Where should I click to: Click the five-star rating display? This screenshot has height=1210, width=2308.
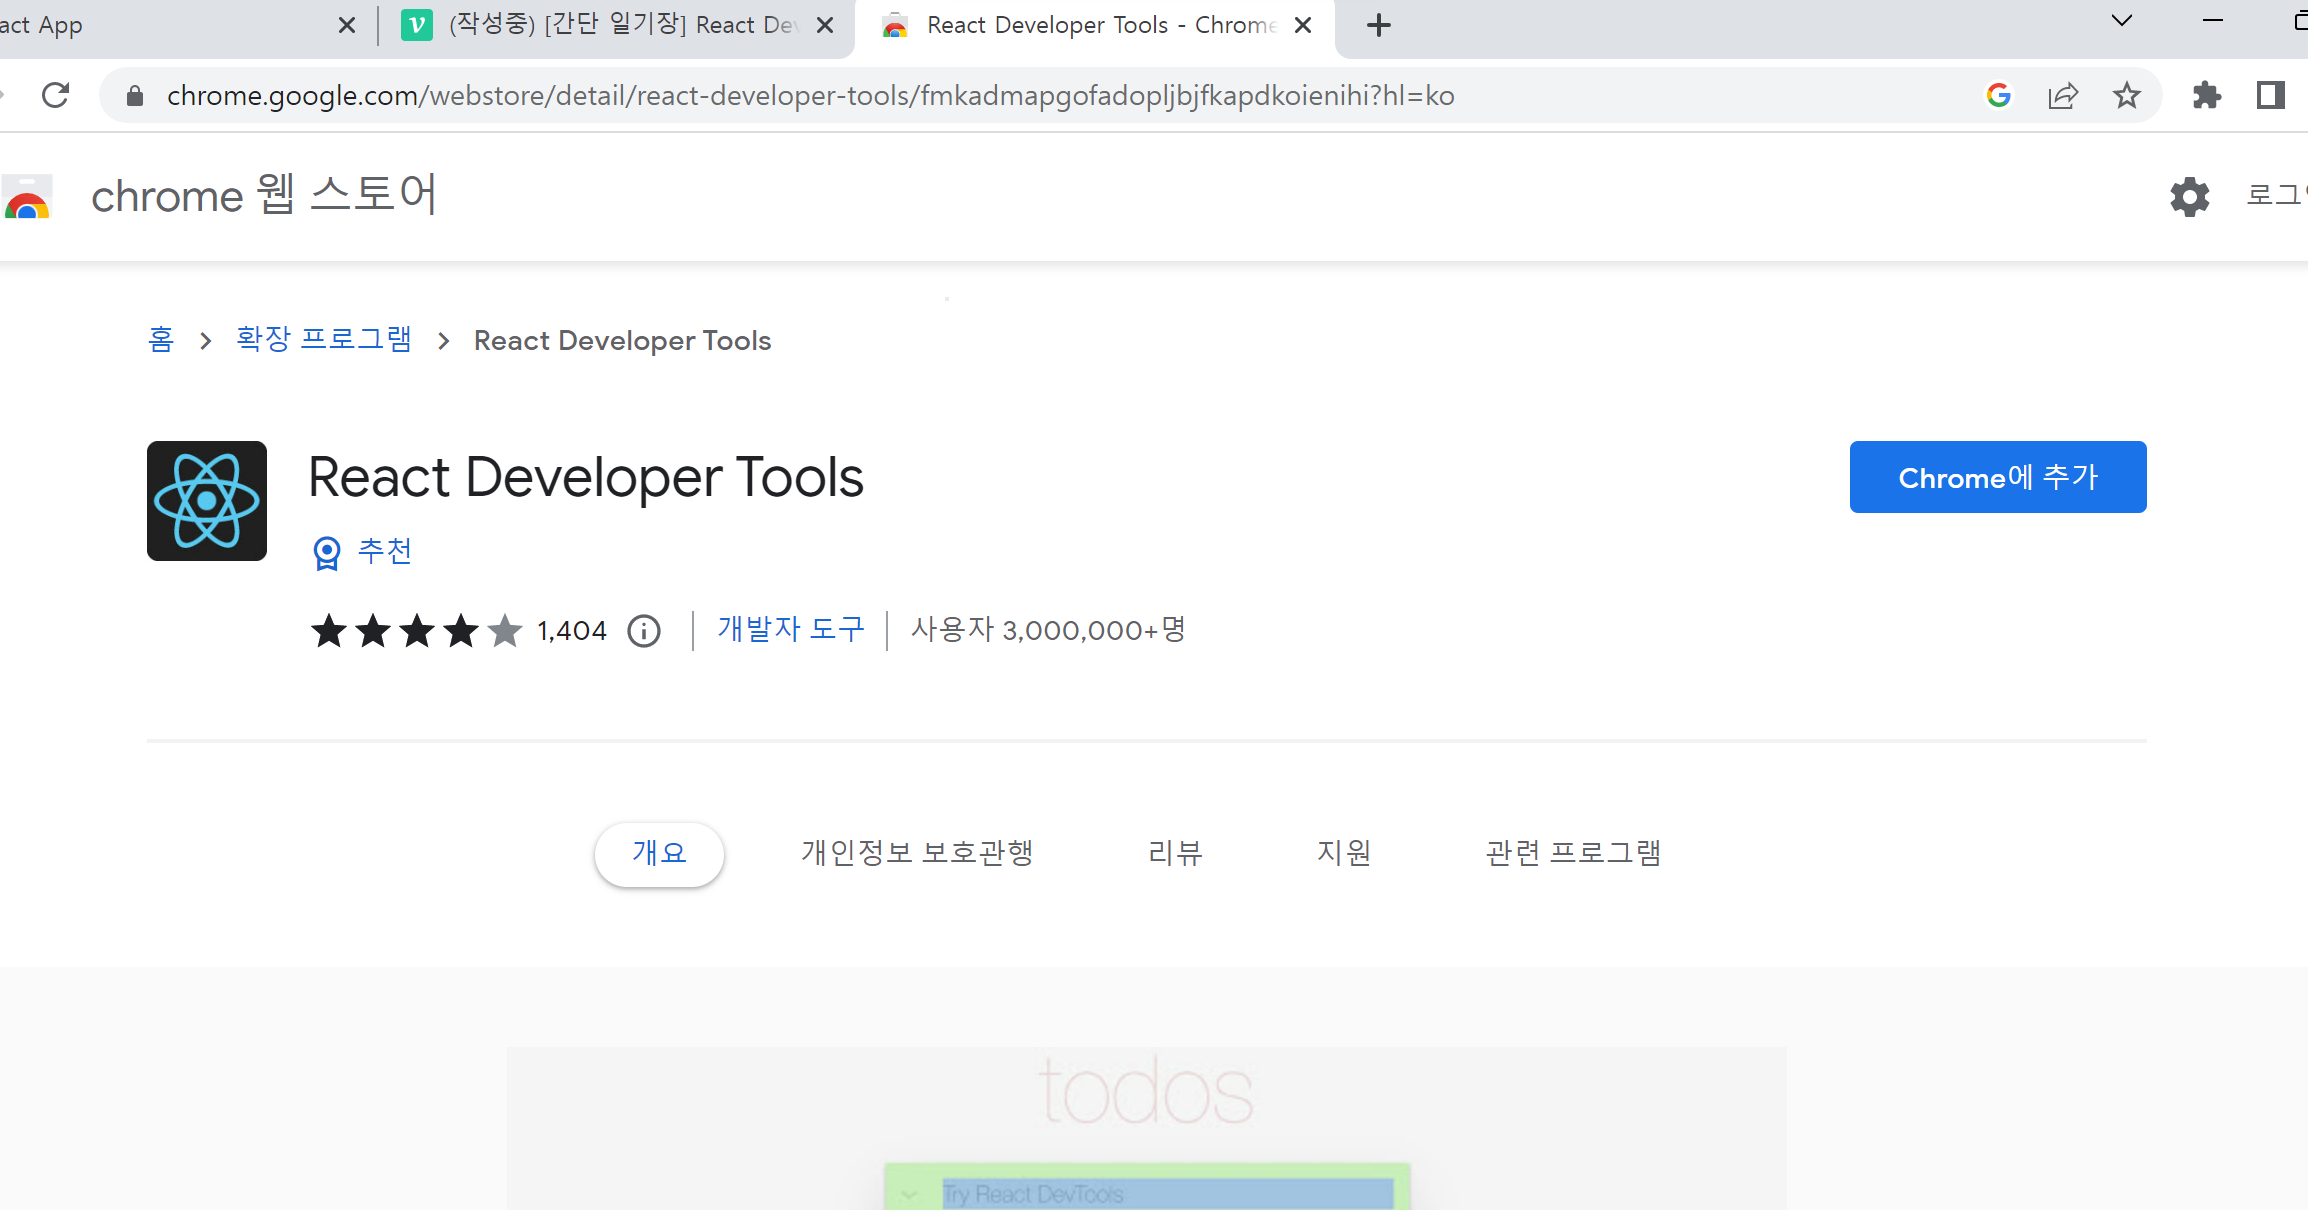[x=416, y=631]
